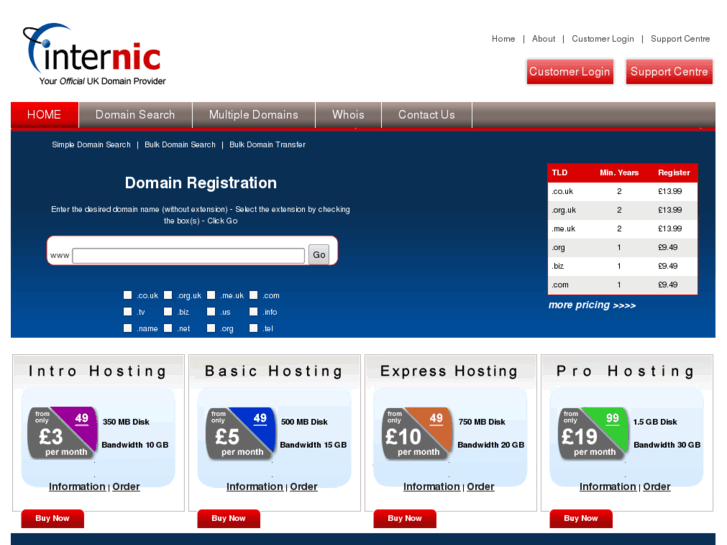The width and height of the screenshot is (727, 545).
Task: Click the Basic Hosting heading
Action: tap(274, 371)
